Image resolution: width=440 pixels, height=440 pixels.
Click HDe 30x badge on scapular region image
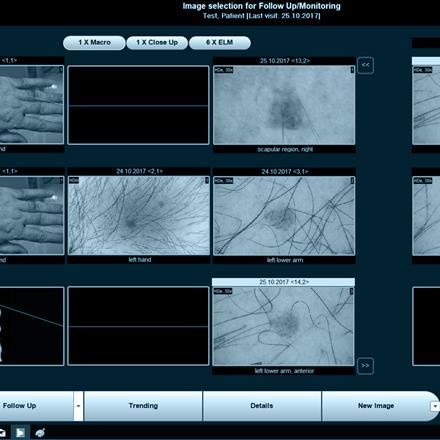click(224, 70)
